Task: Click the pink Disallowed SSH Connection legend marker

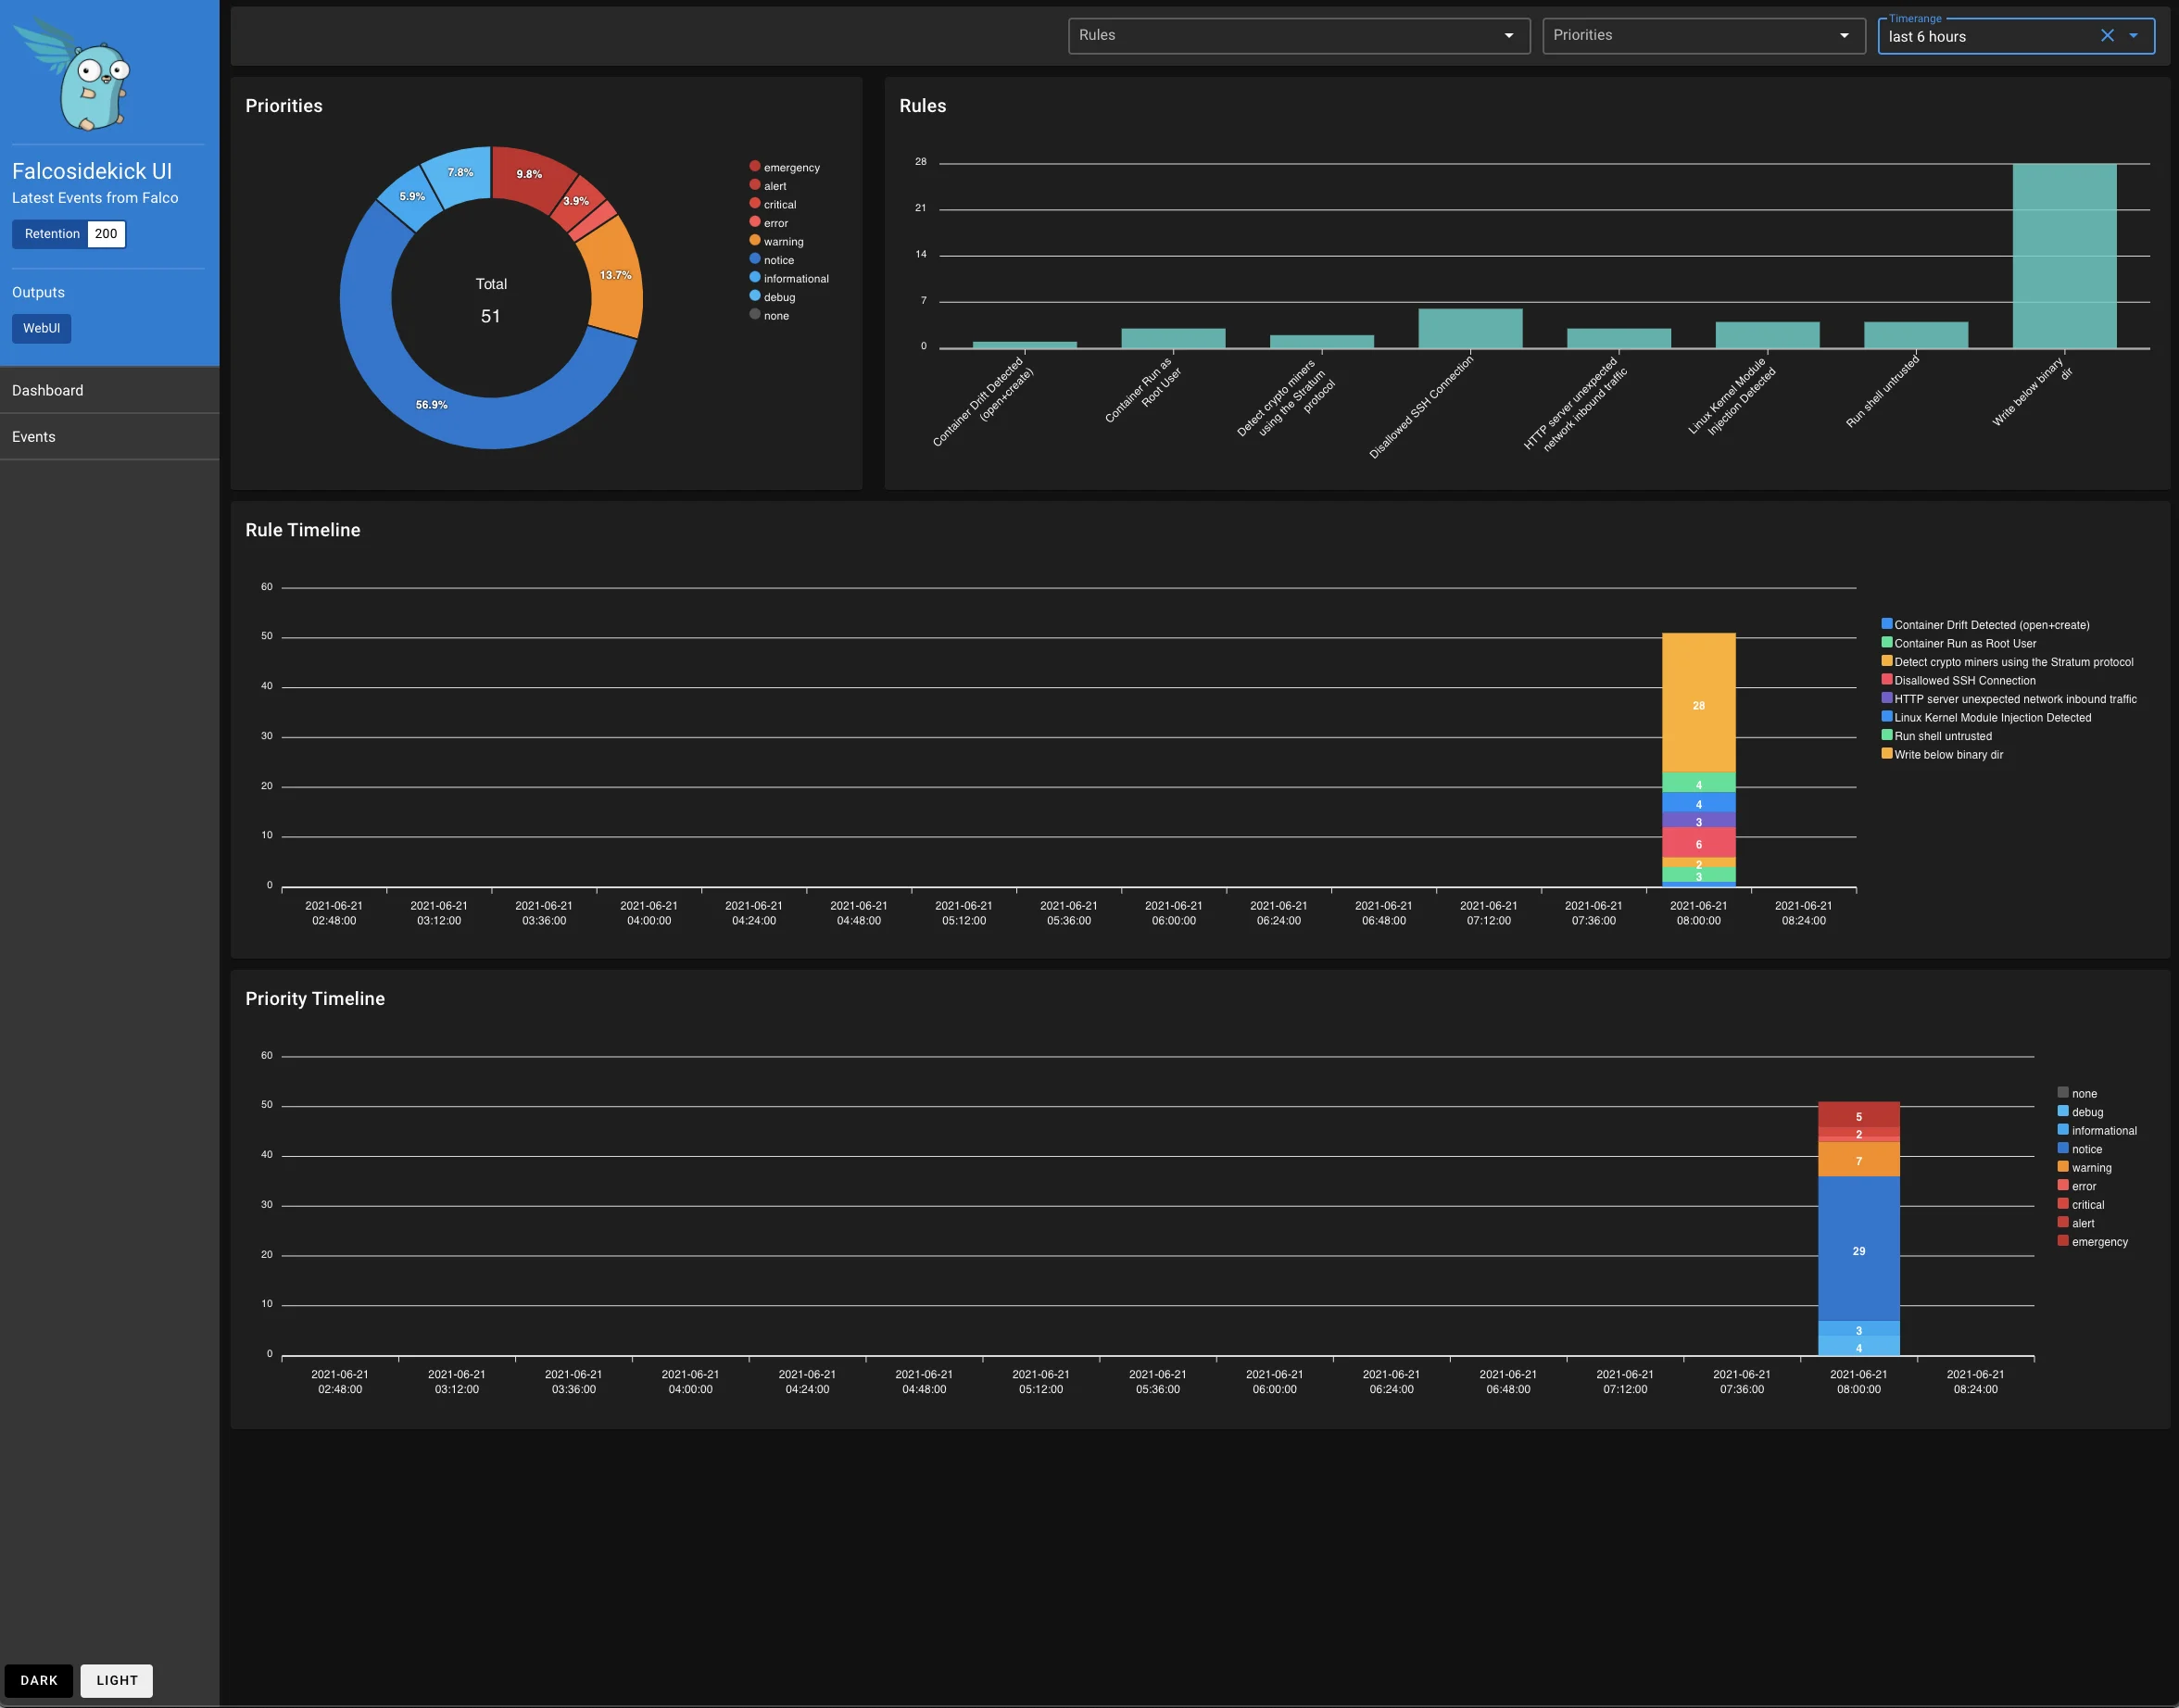Action: (x=1888, y=680)
